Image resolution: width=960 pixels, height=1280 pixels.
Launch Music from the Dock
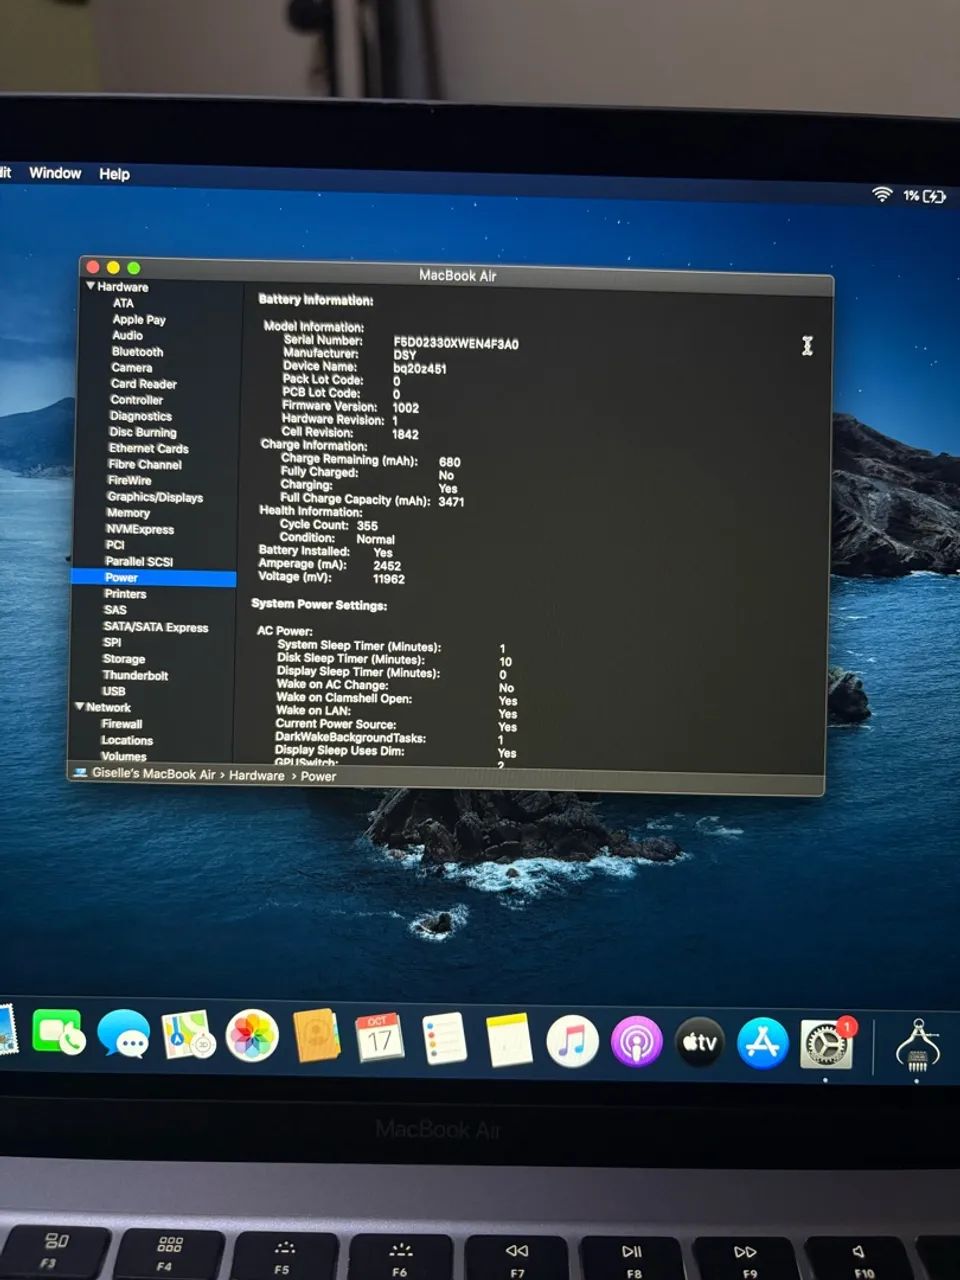(x=572, y=1041)
